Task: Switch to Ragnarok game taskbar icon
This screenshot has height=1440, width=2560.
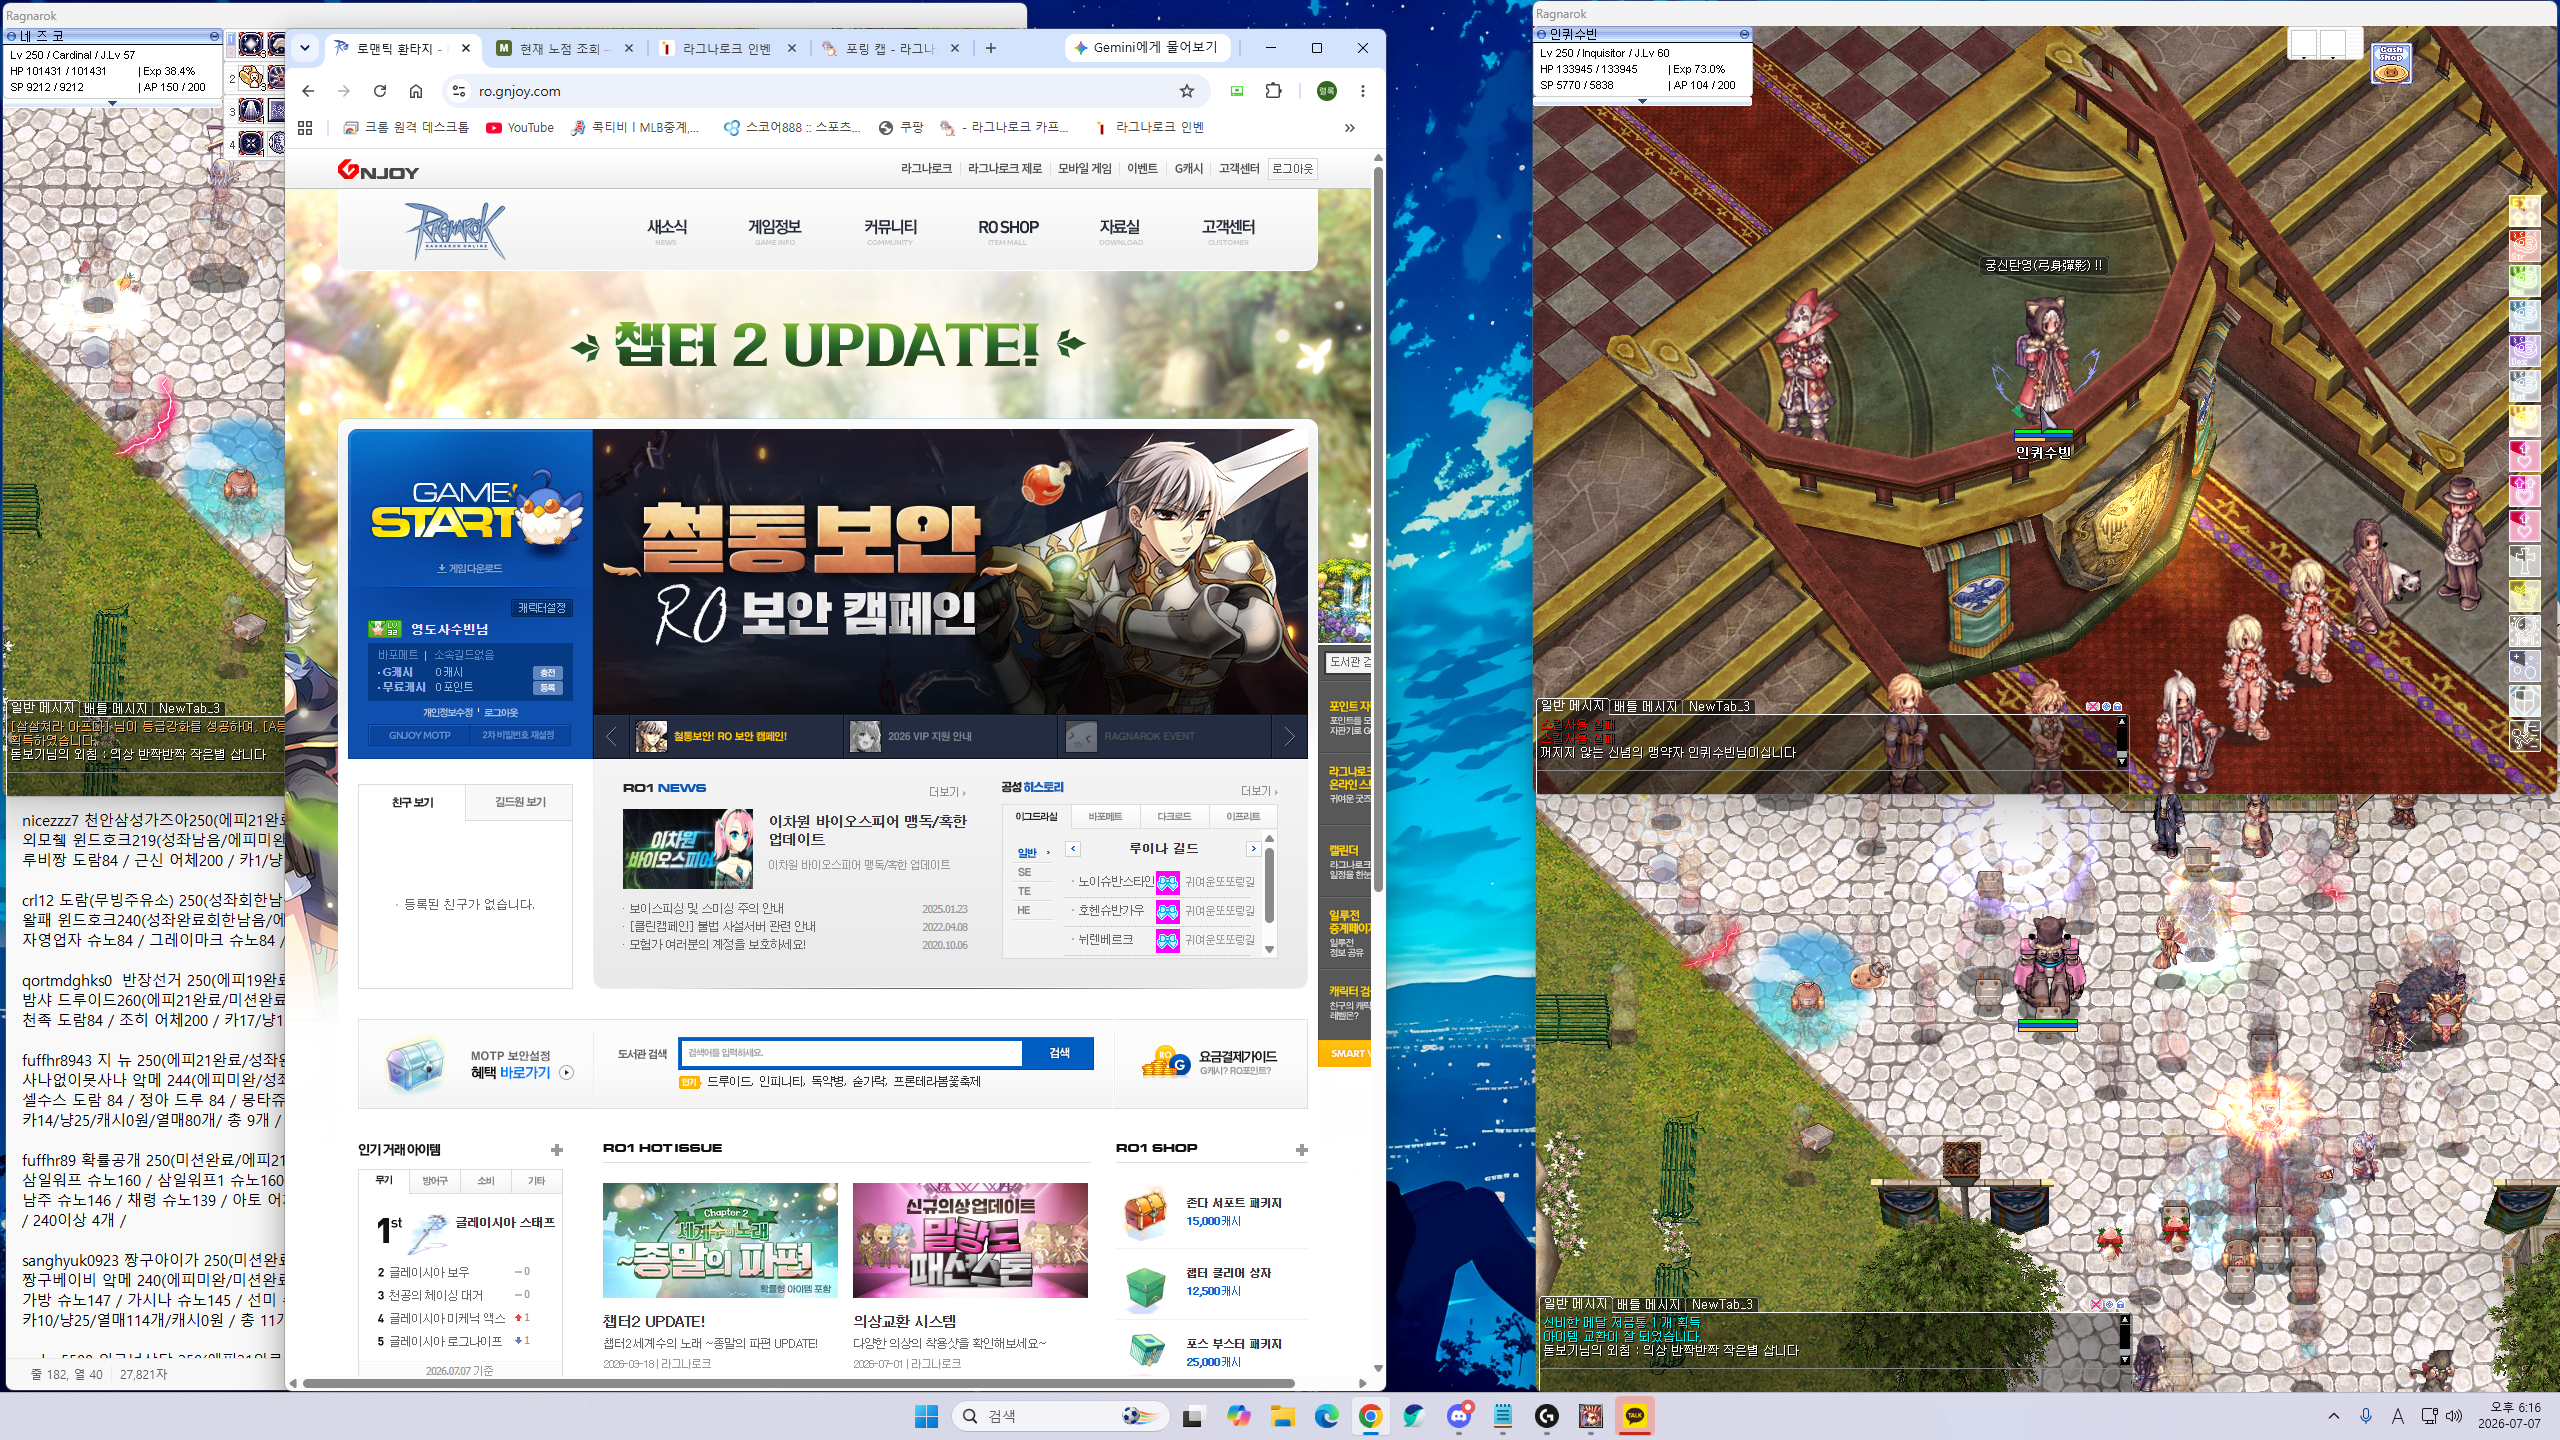Action: coord(1591,1416)
